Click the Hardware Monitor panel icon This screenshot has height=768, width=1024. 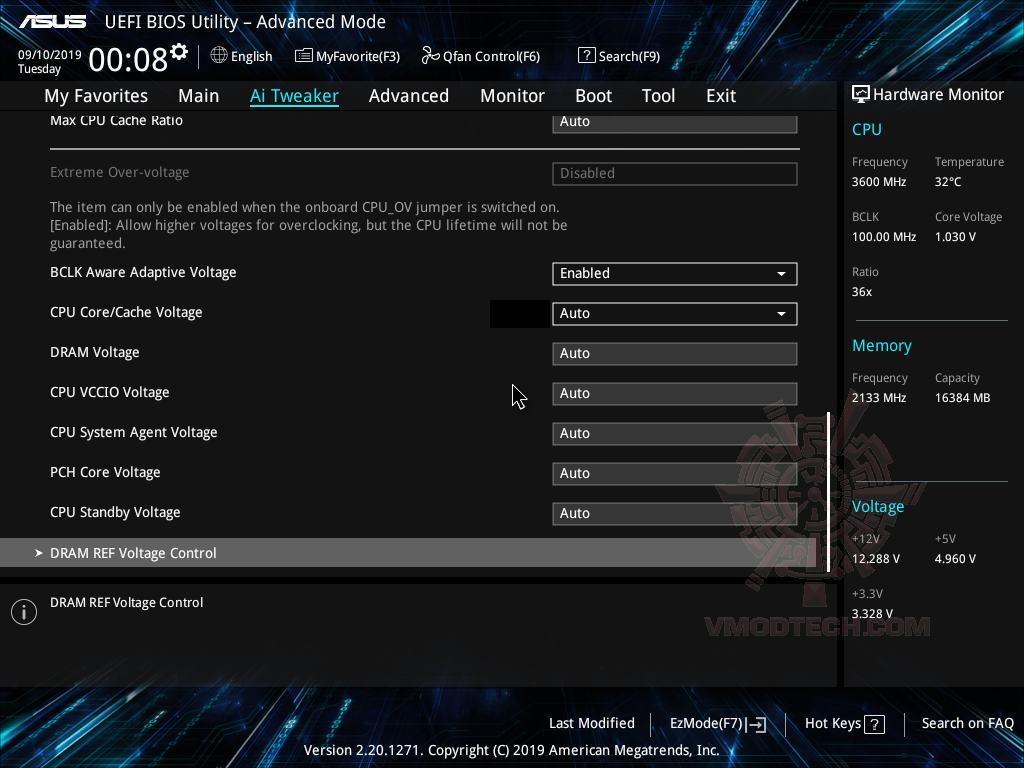tap(861, 94)
